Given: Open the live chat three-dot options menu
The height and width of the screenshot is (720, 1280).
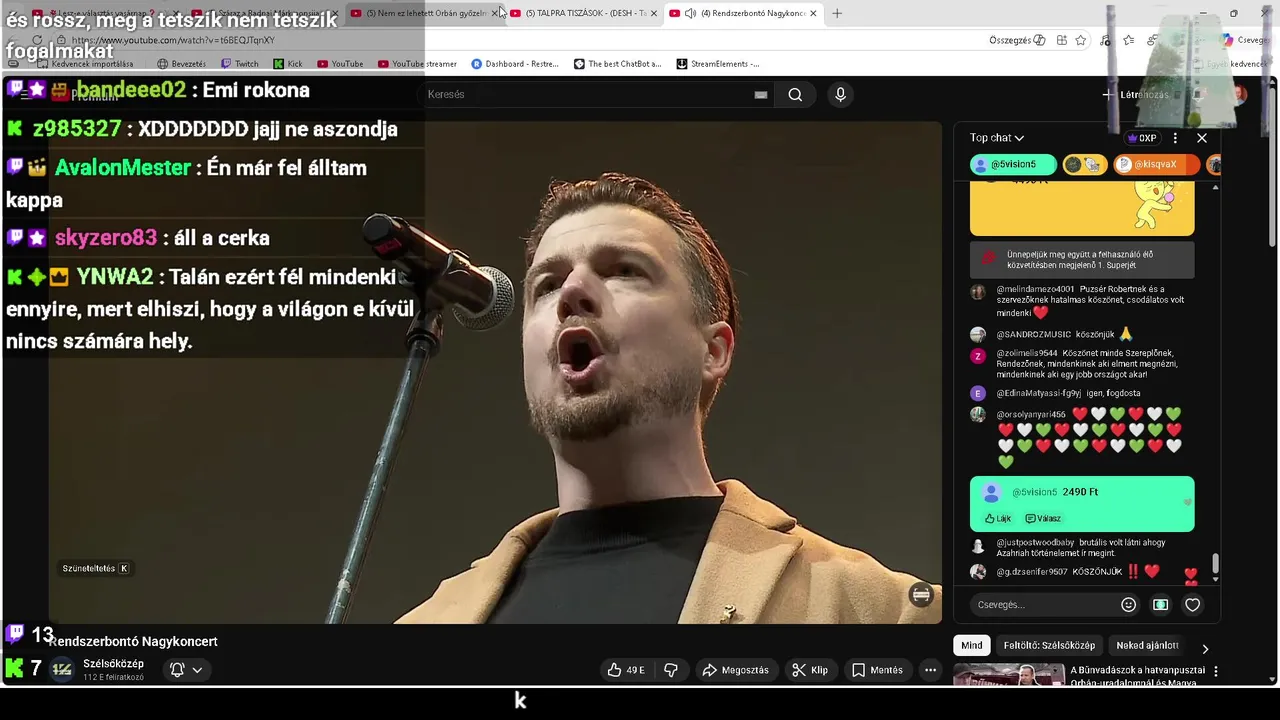Looking at the screenshot, I should point(1175,138).
